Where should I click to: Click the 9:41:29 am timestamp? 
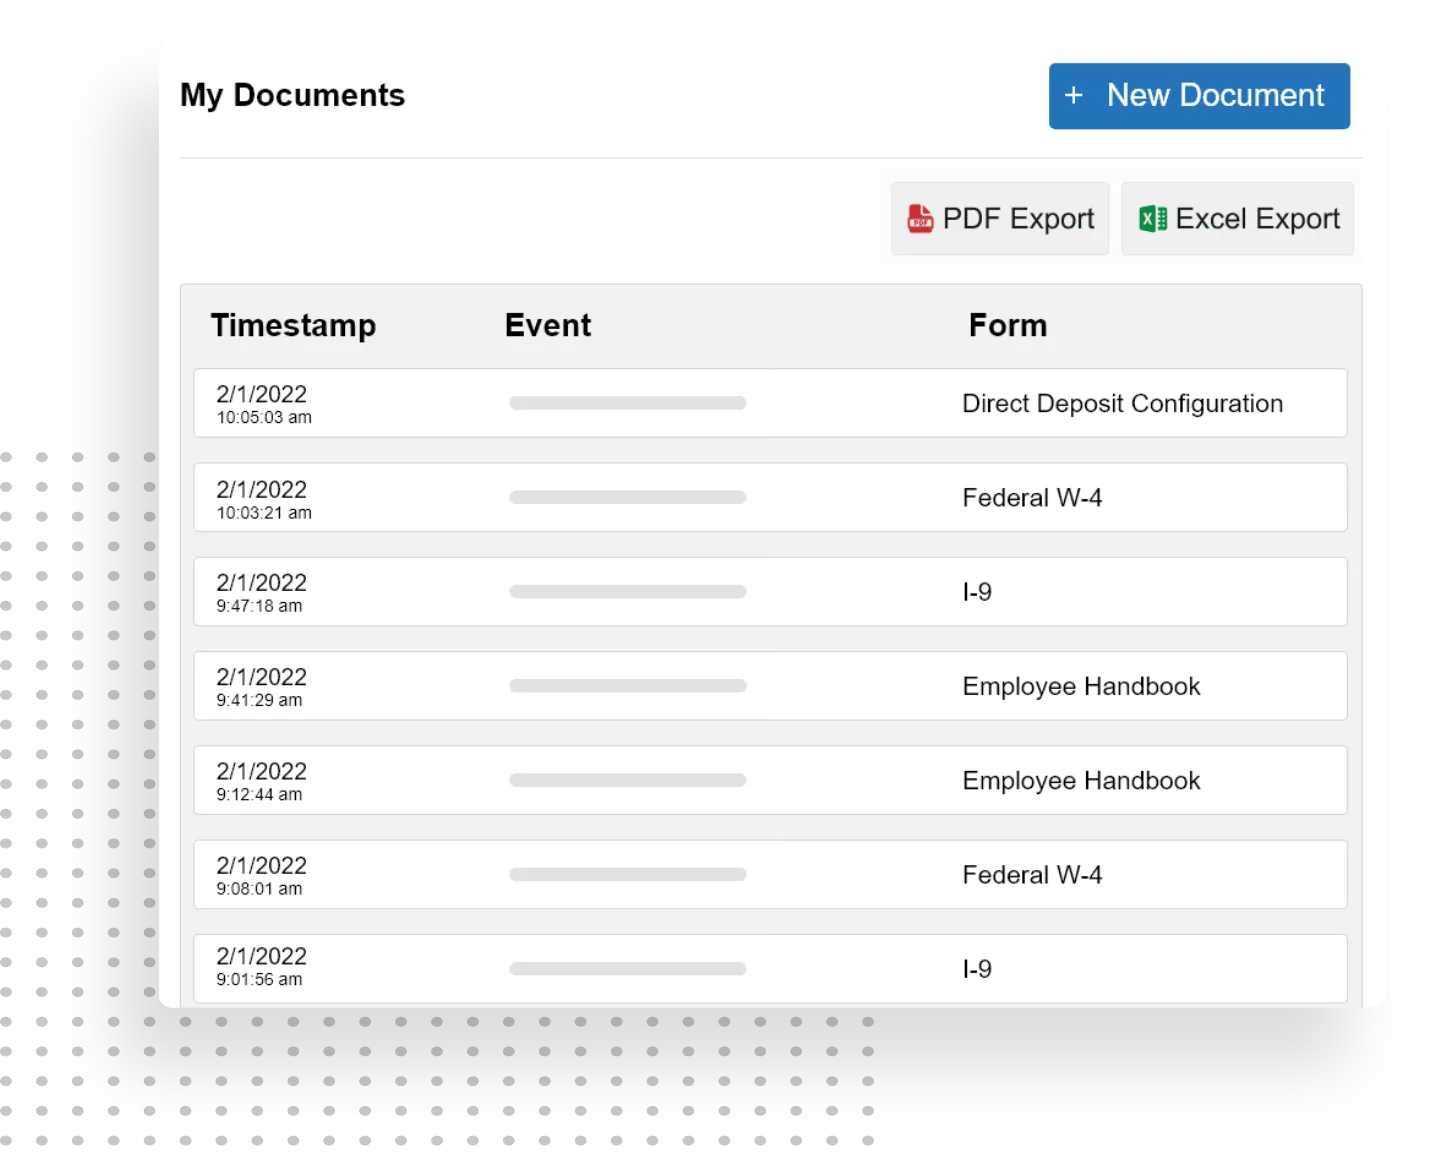click(259, 701)
